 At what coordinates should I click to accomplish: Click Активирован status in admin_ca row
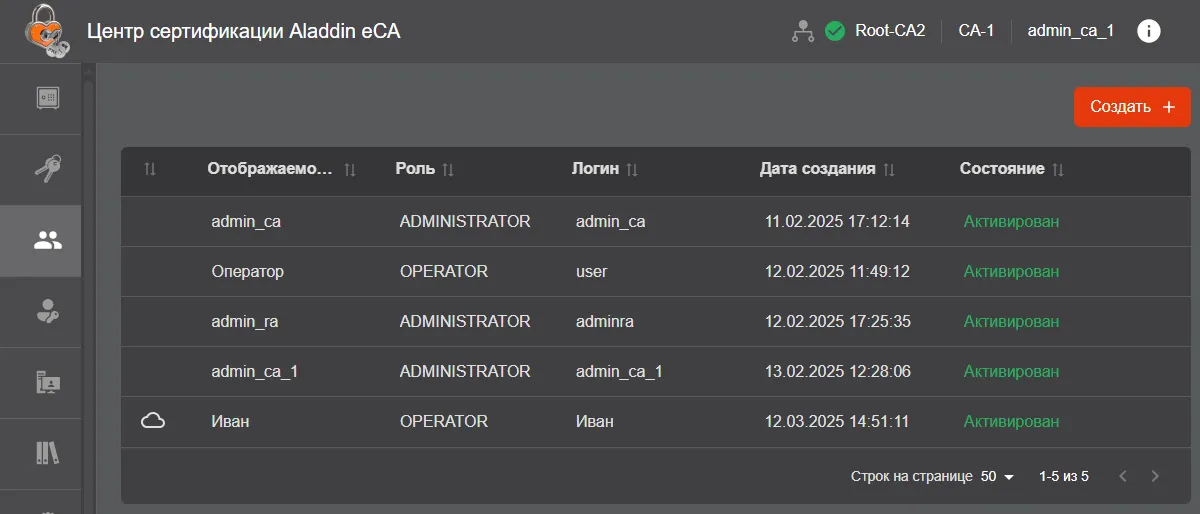(x=1011, y=221)
